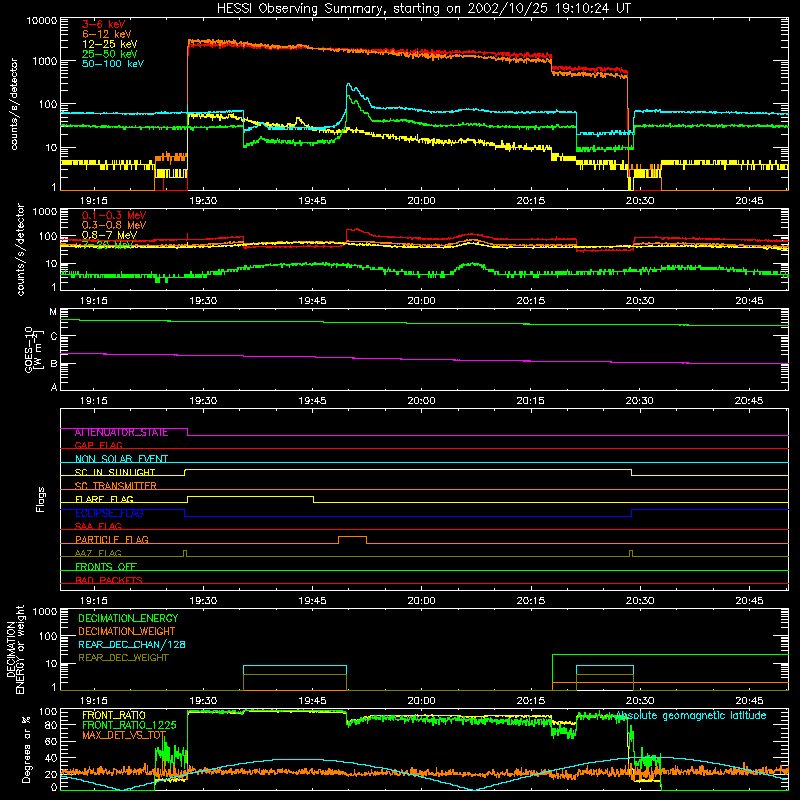The height and width of the screenshot is (800, 800).
Task: Click the 0.8-7 MeV legend label
Action: tap(109, 235)
